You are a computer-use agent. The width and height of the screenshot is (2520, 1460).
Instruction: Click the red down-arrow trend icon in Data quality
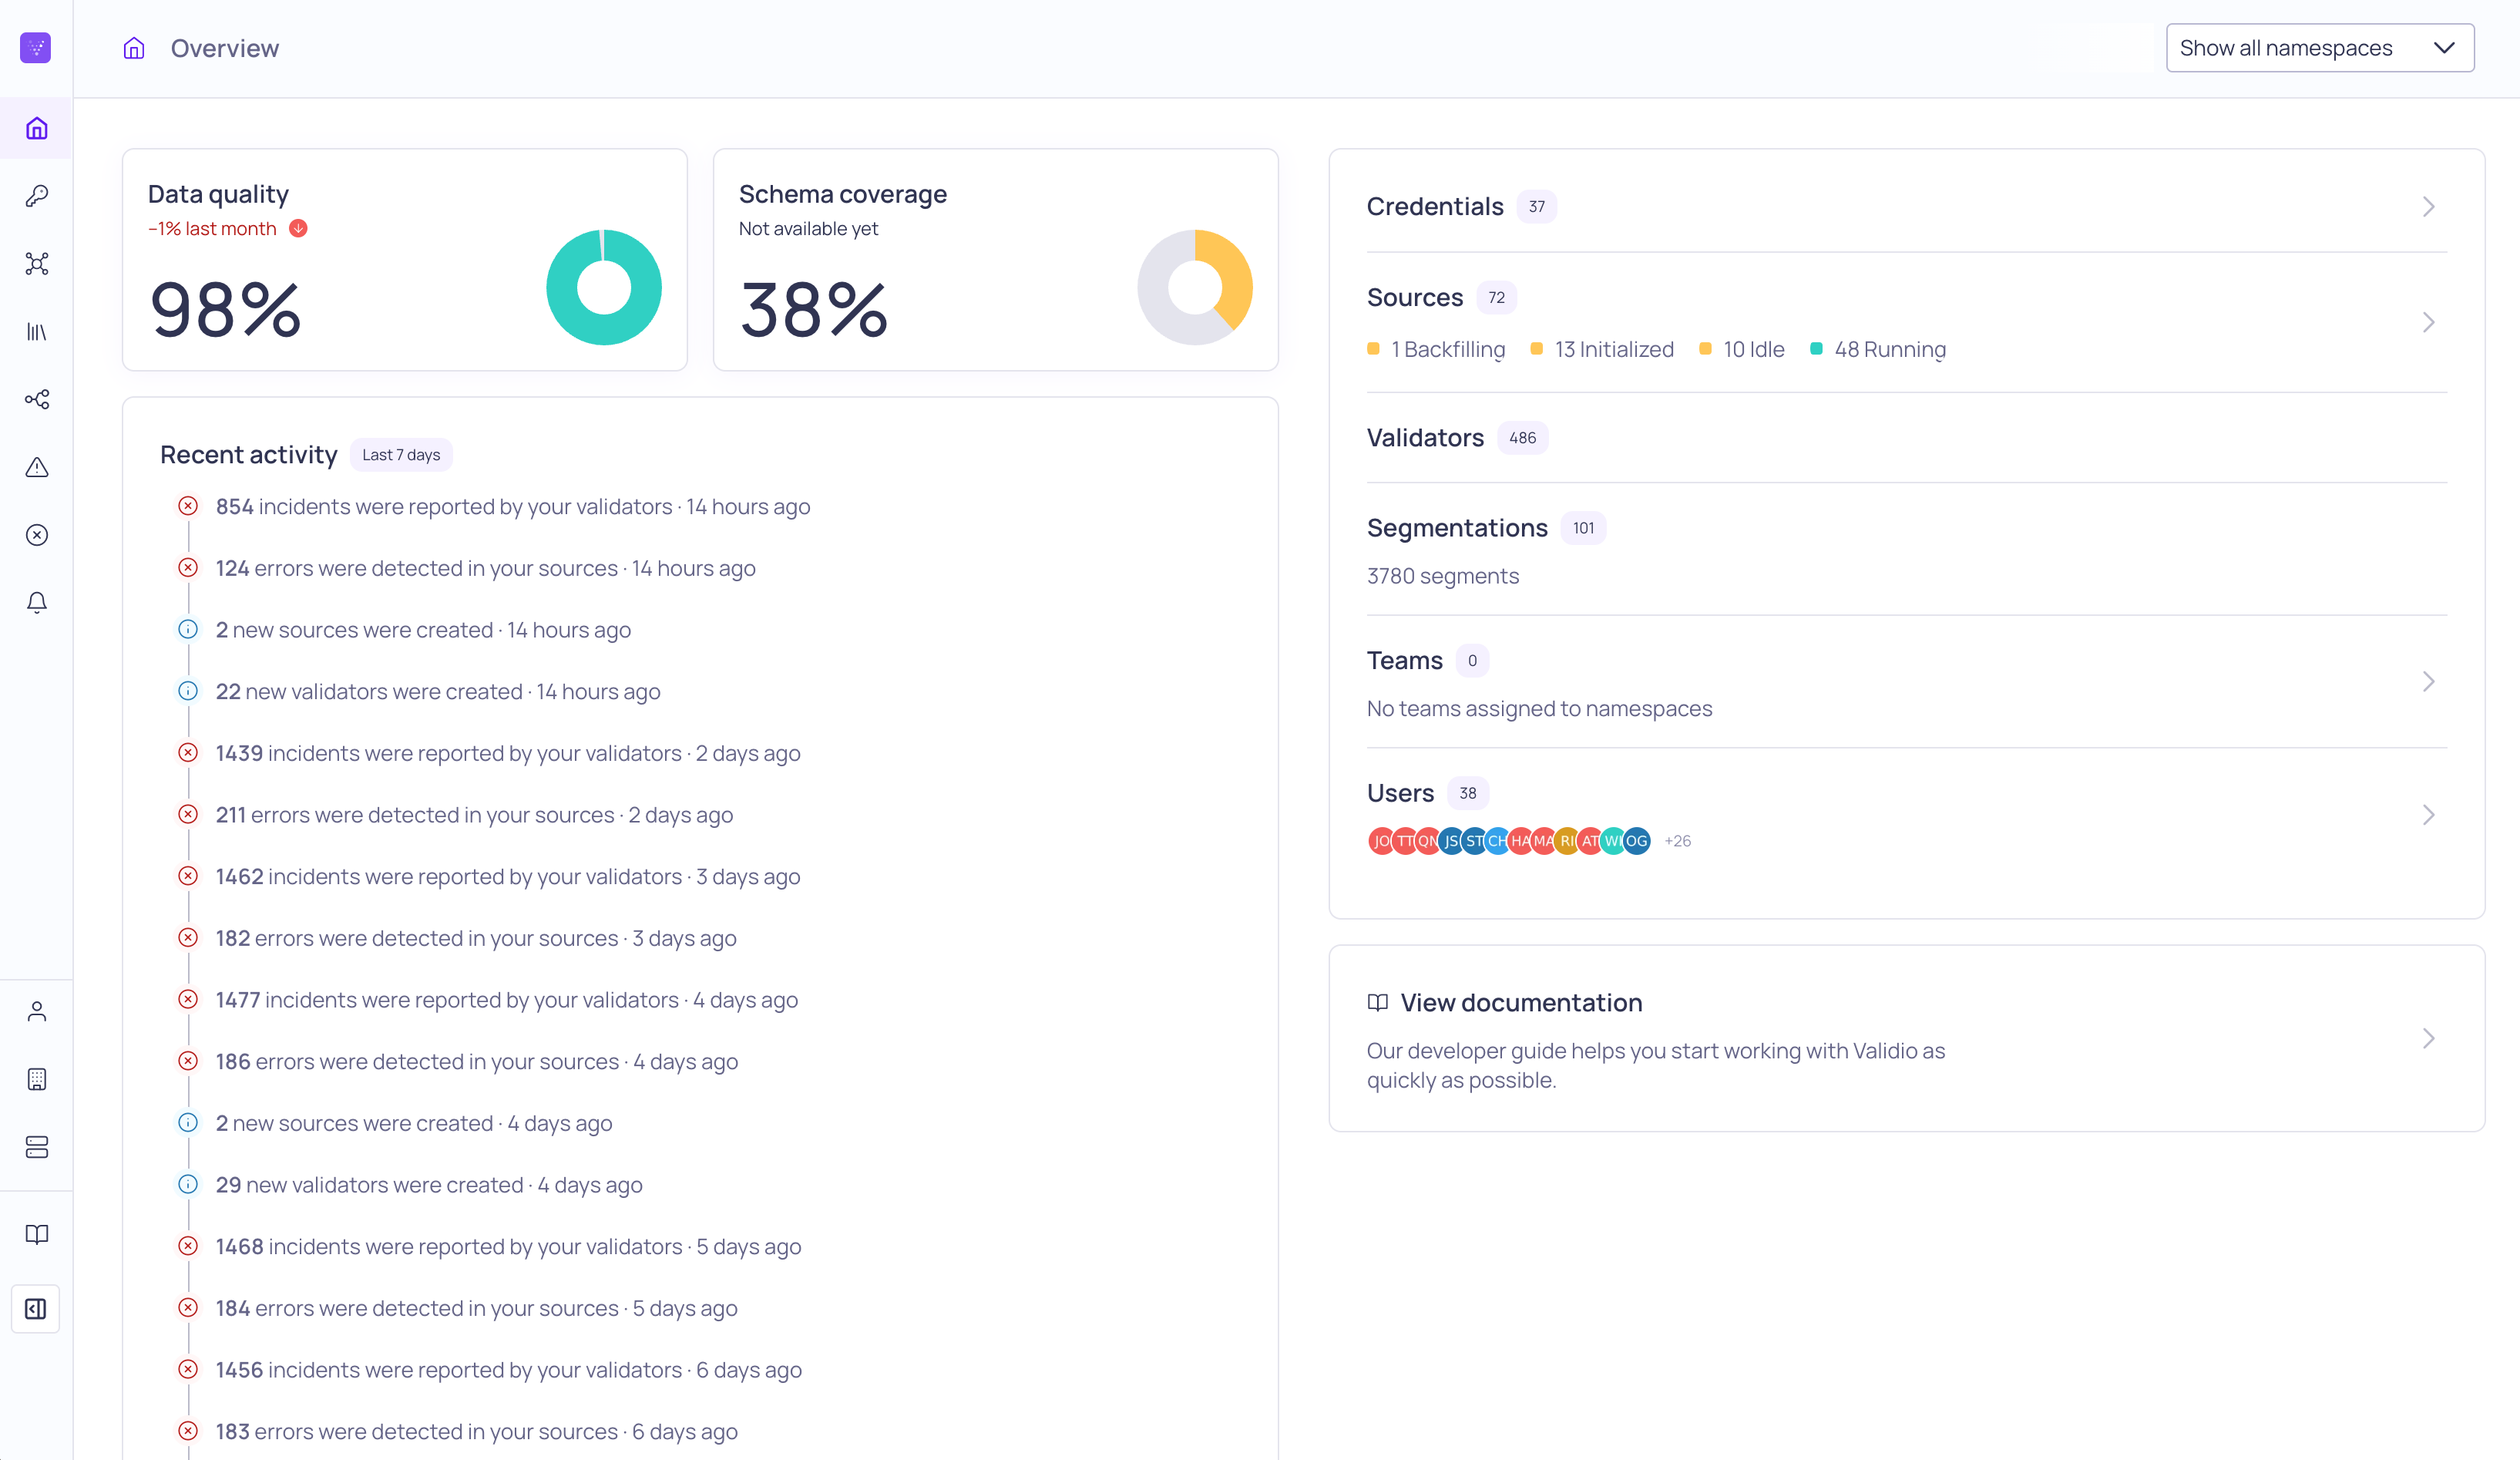[298, 228]
